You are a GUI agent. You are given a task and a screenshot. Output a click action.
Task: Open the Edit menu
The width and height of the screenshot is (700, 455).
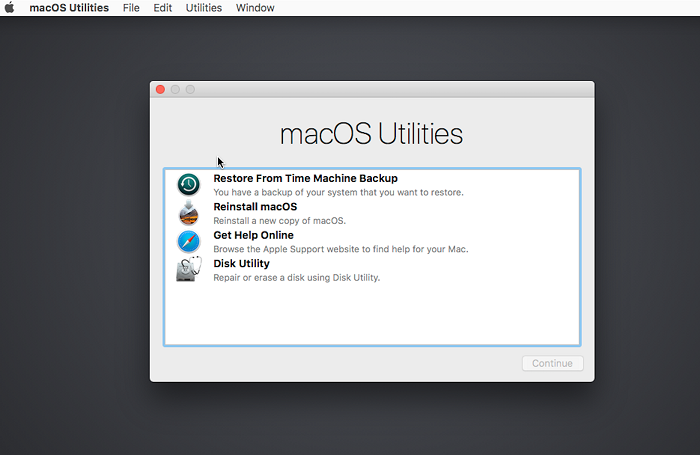[x=162, y=8]
